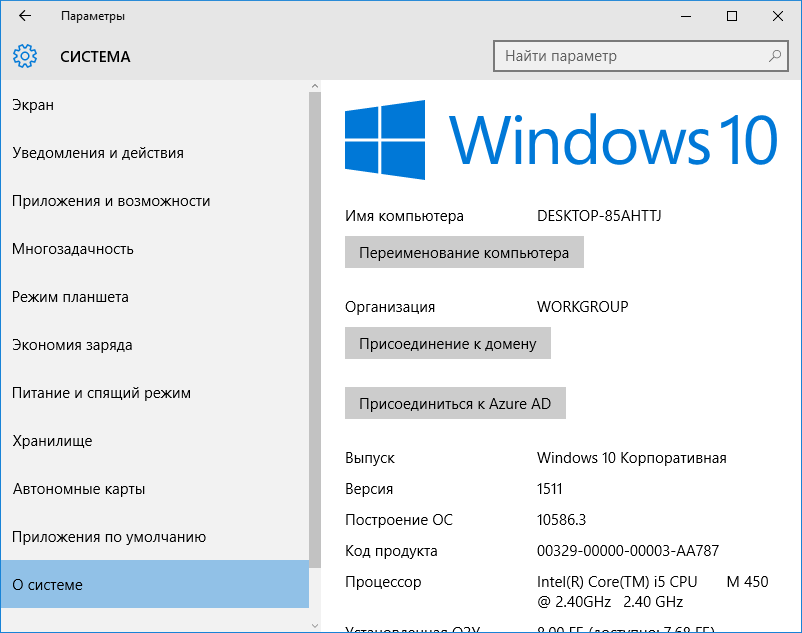The height and width of the screenshot is (633, 802).
Task: Click Присоединиться к Azure AD button
Action: pos(455,403)
